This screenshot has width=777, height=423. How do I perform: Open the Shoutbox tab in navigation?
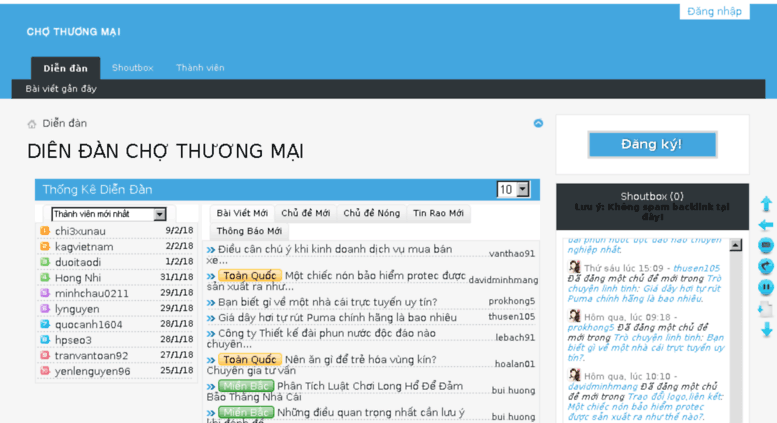(x=132, y=68)
